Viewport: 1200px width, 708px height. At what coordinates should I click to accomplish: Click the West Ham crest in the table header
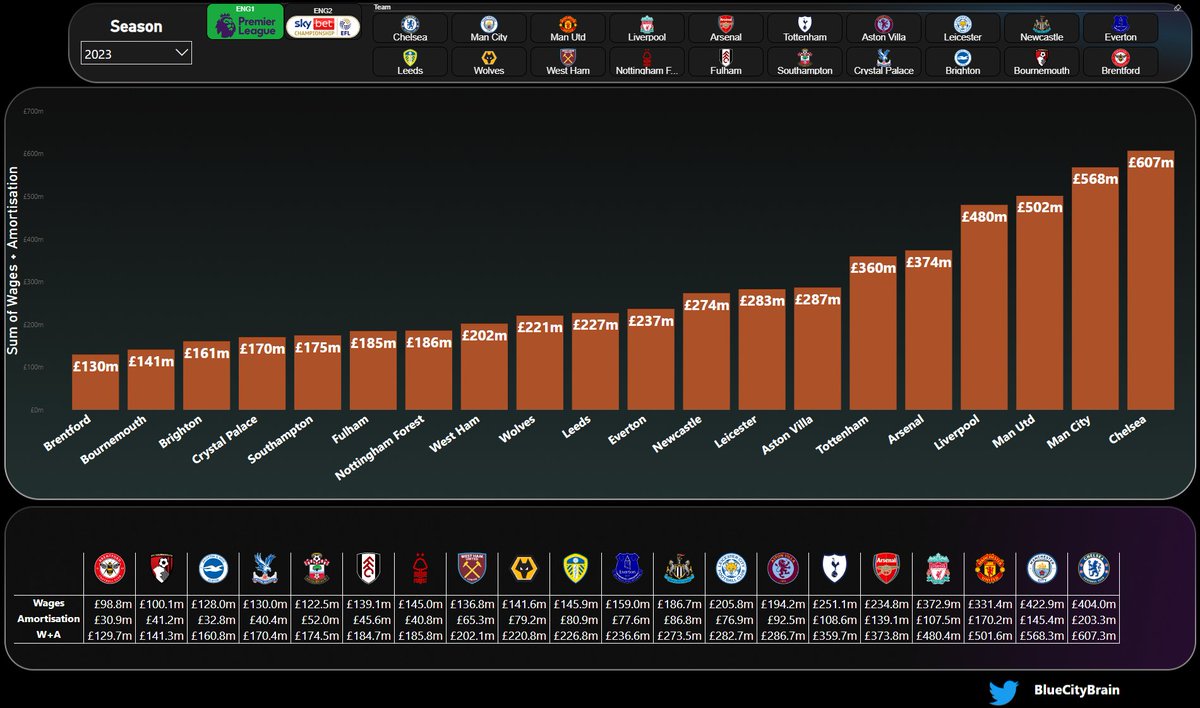coord(470,569)
